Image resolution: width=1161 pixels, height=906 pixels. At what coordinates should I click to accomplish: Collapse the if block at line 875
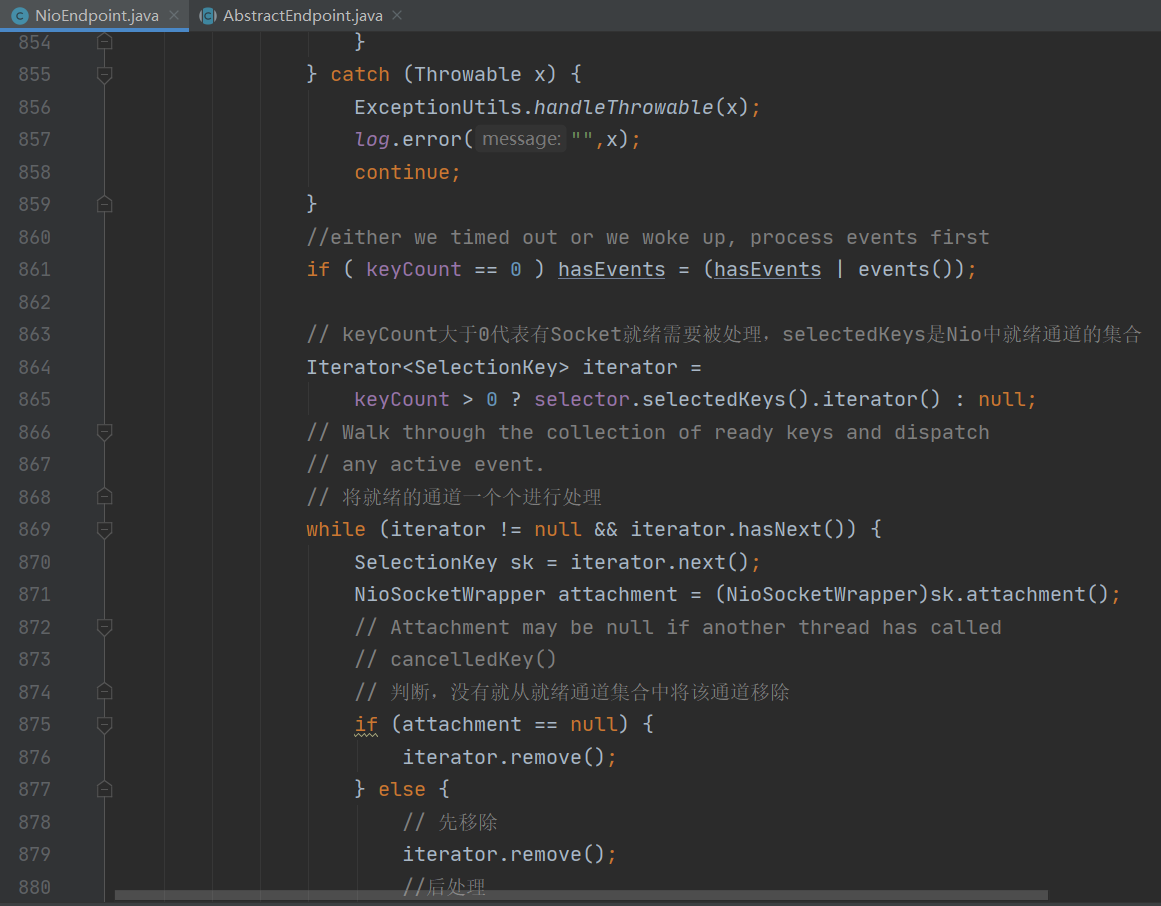tap(104, 724)
